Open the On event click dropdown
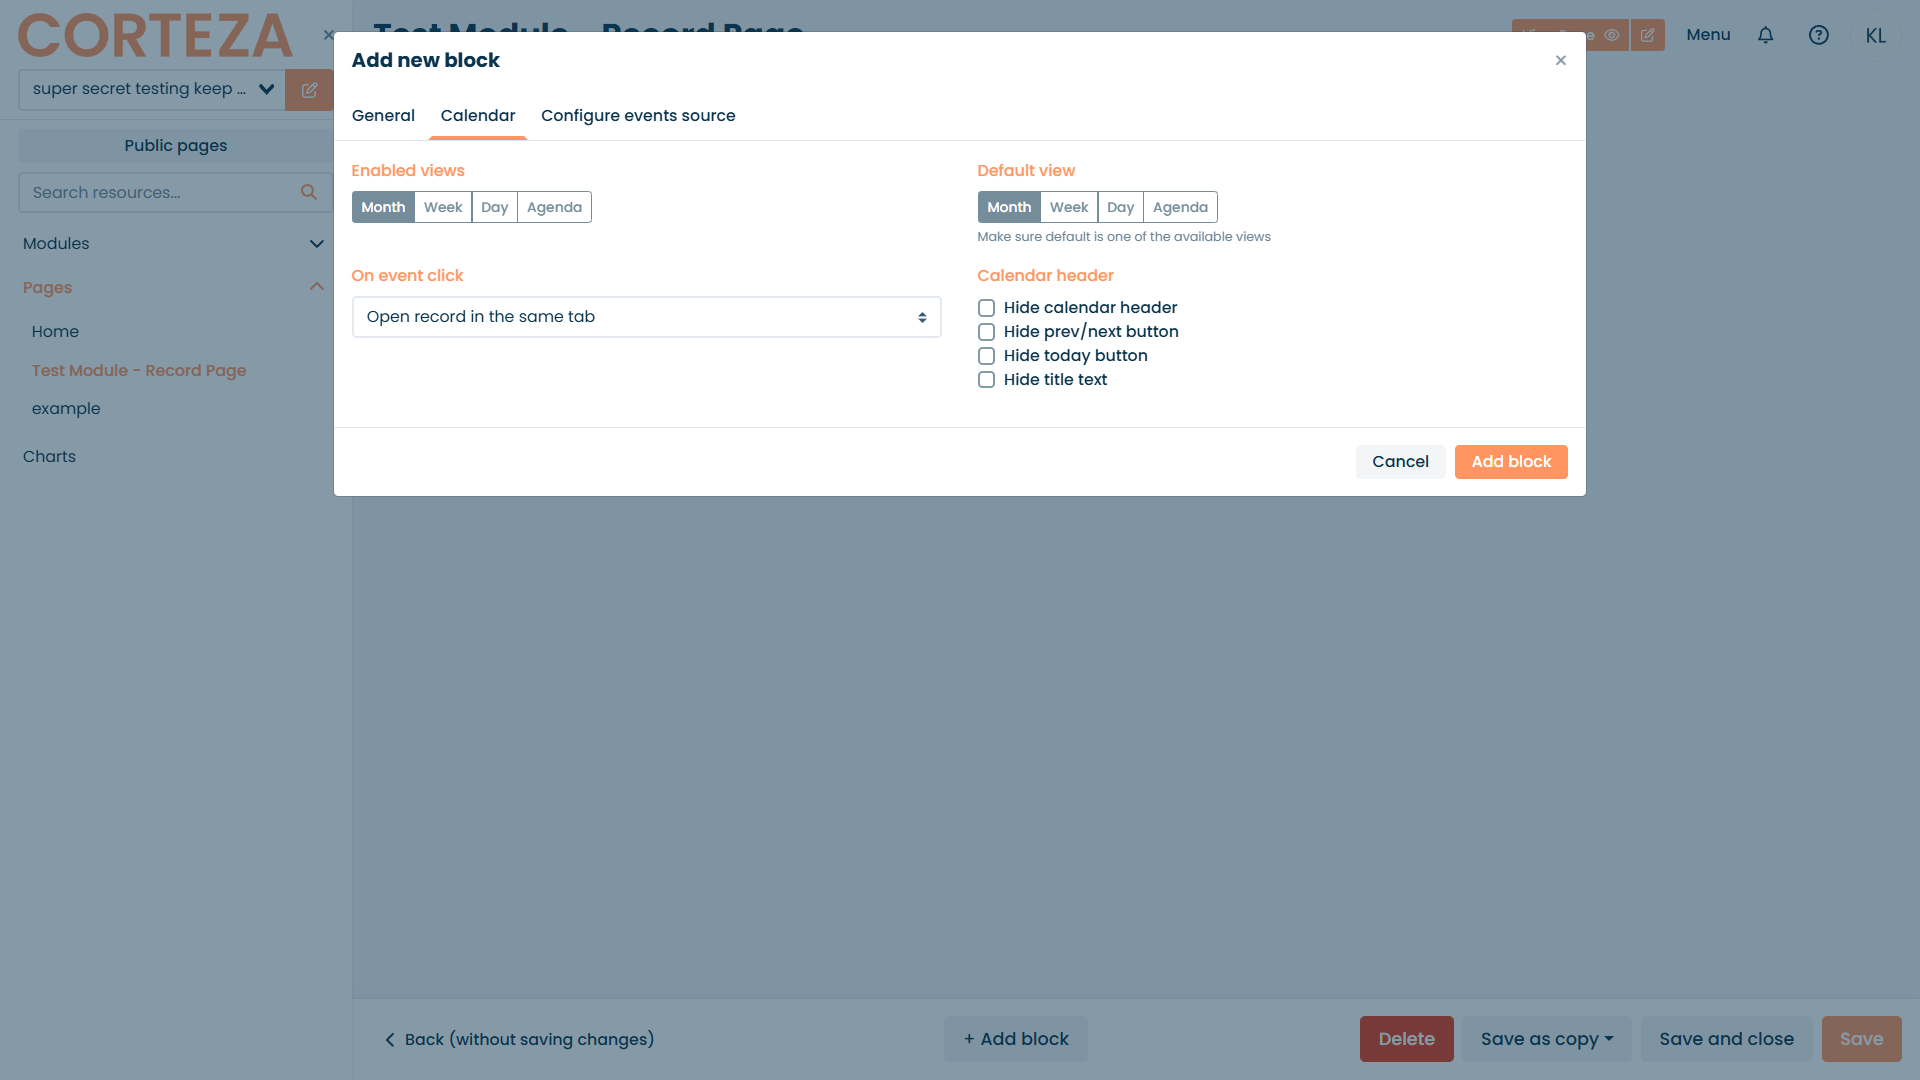 point(646,317)
